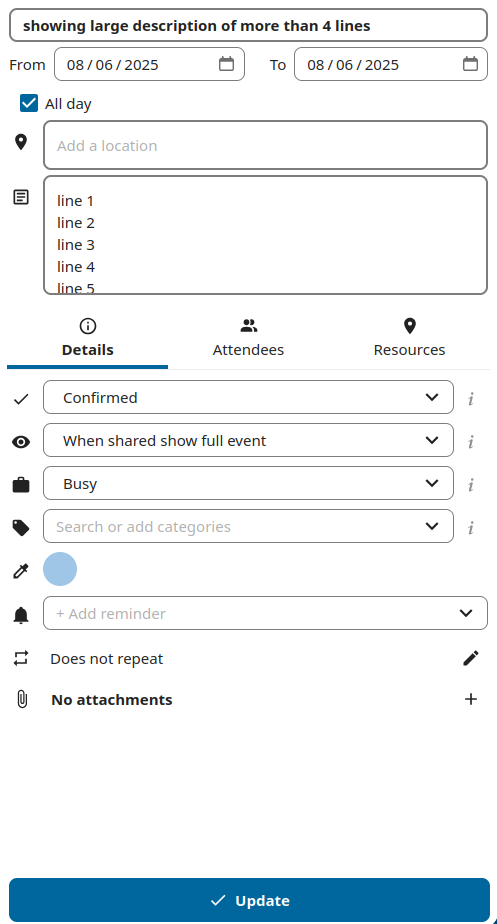The height and width of the screenshot is (924, 497).
Task: Click the Search or add categories field
Action: point(248,526)
